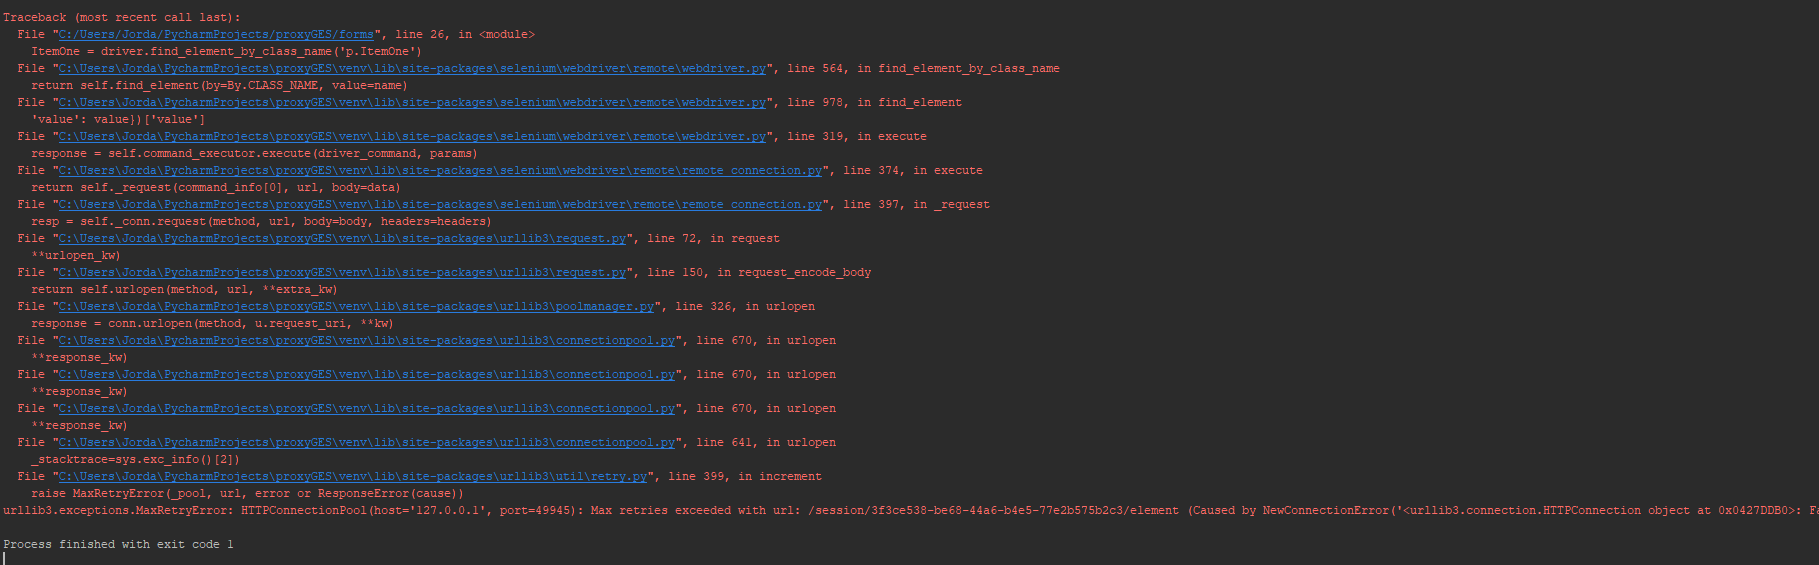The width and height of the screenshot is (1819, 565).
Task: Open poolmanager.py link for line 326
Action: pos(355,306)
